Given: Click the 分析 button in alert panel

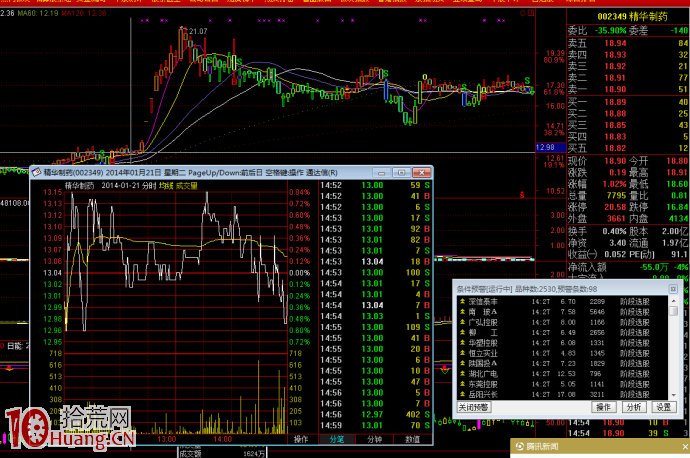Looking at the screenshot, I should coord(634,407).
